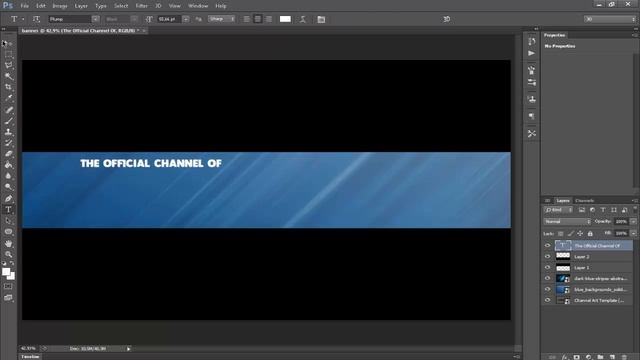Open the anti-aliasing Sharp dropdown
Image resolution: width=640 pixels, height=360 pixels.
221,19
